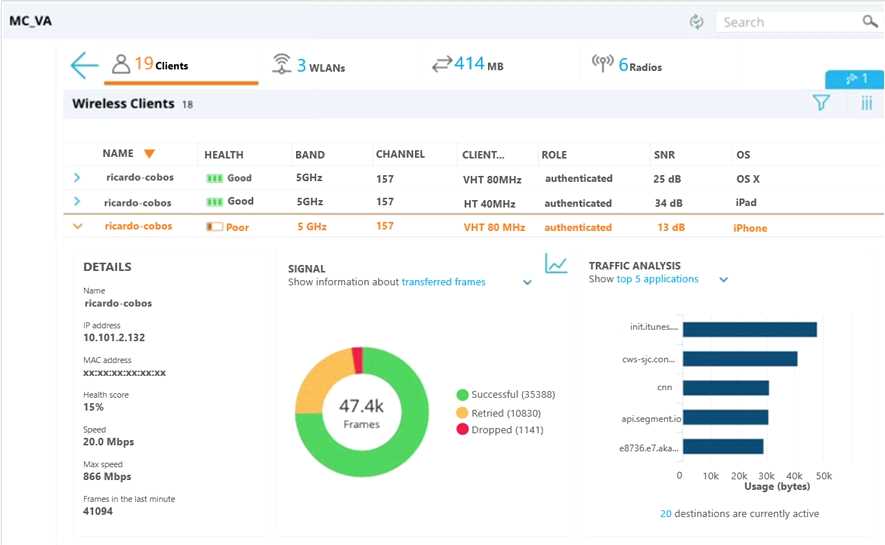This screenshot has width=885, height=545.
Task: Open the top 5 applications dropdown
Action: coord(724,280)
